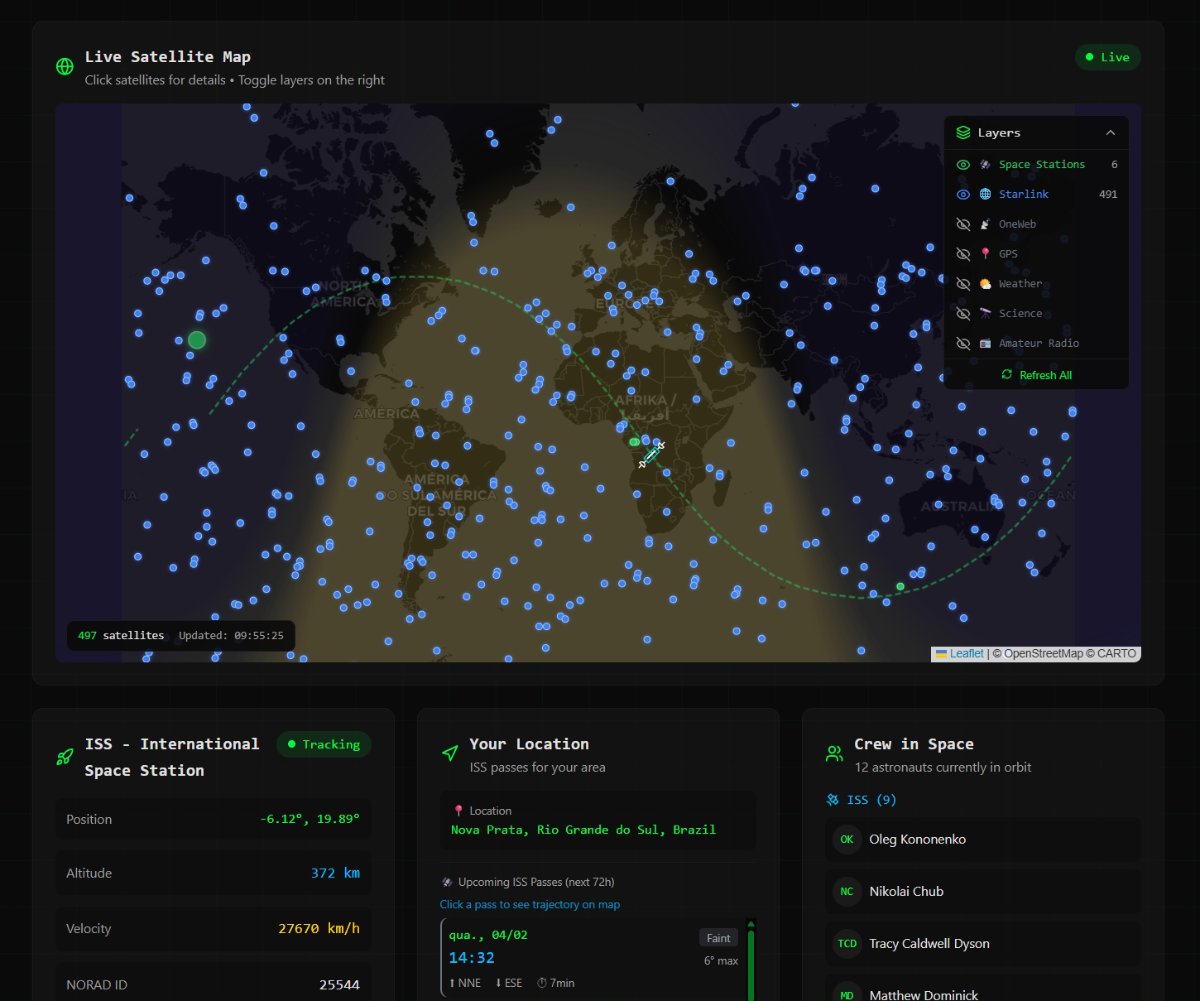Click the Space Stations satellite icon
This screenshot has width=1200, height=1001.
click(984, 163)
